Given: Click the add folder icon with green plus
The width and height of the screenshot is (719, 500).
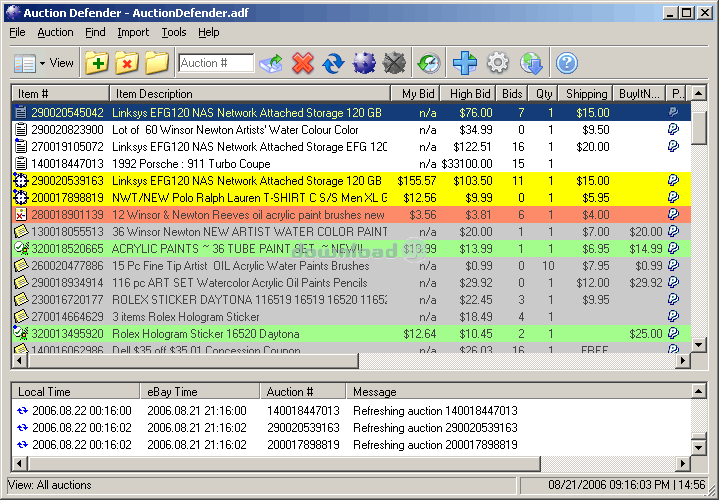Looking at the screenshot, I should click(97, 64).
